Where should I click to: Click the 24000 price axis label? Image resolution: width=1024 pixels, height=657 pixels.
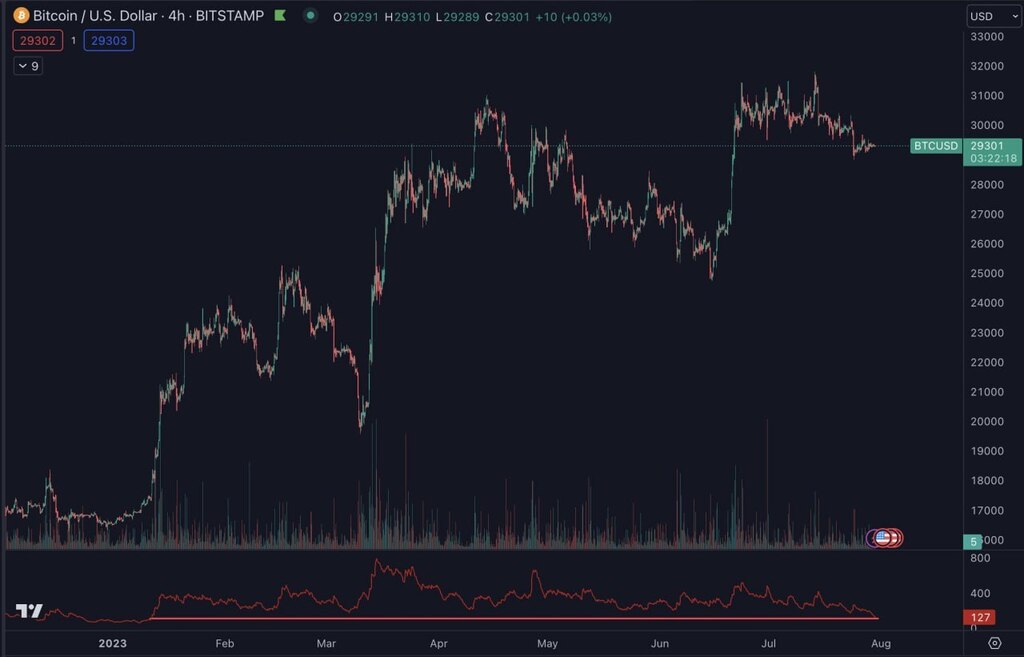pos(987,303)
